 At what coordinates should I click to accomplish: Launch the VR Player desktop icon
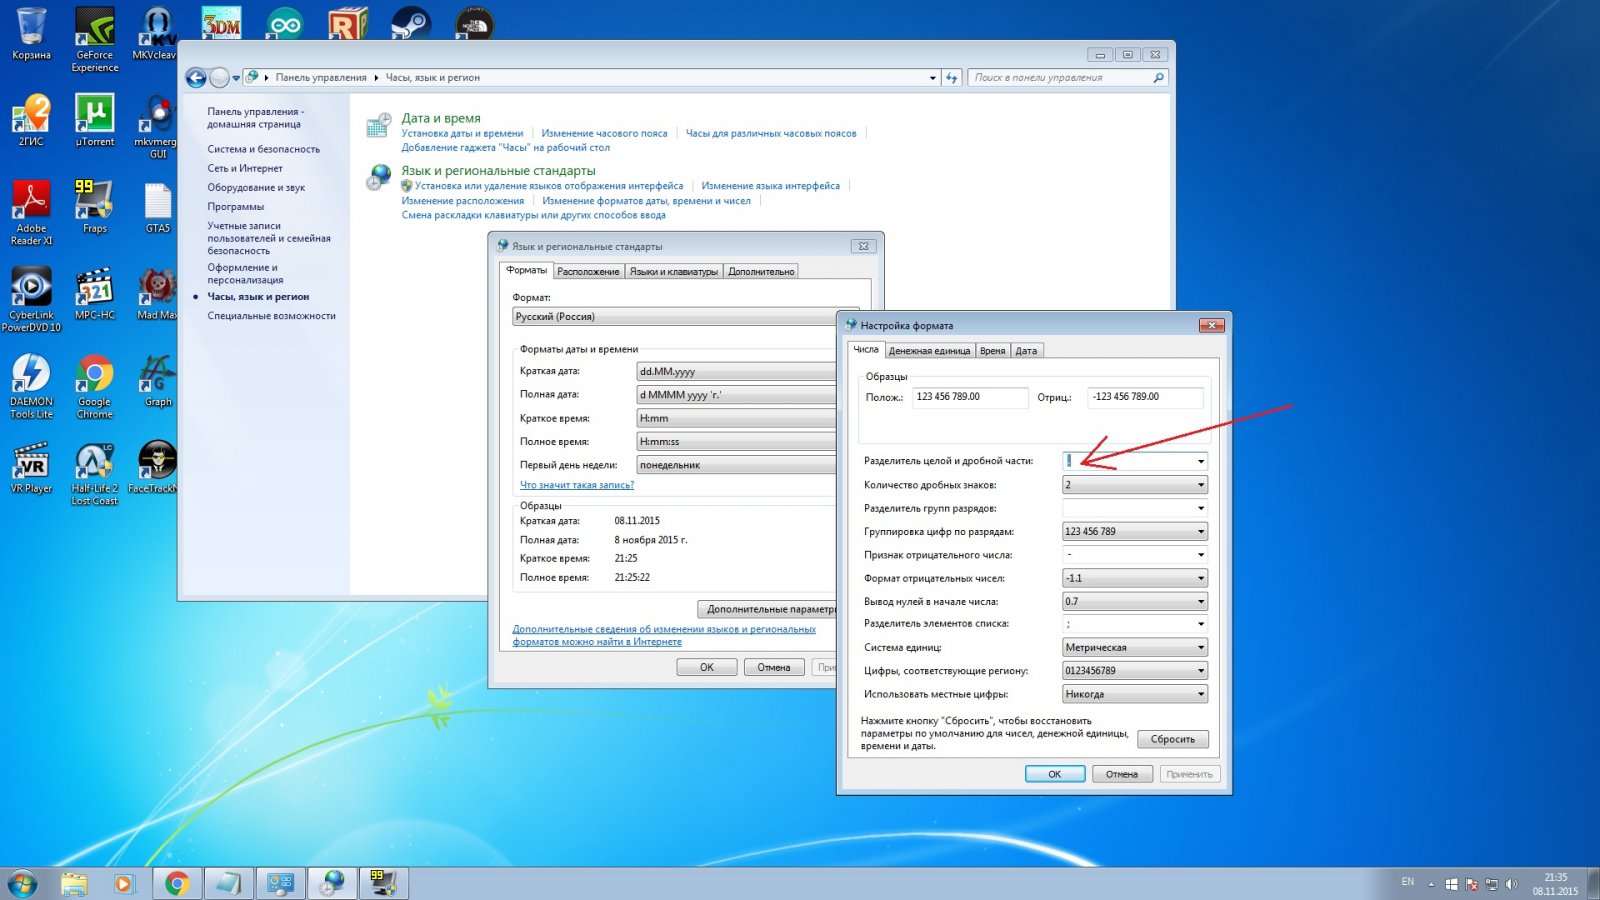(31, 467)
